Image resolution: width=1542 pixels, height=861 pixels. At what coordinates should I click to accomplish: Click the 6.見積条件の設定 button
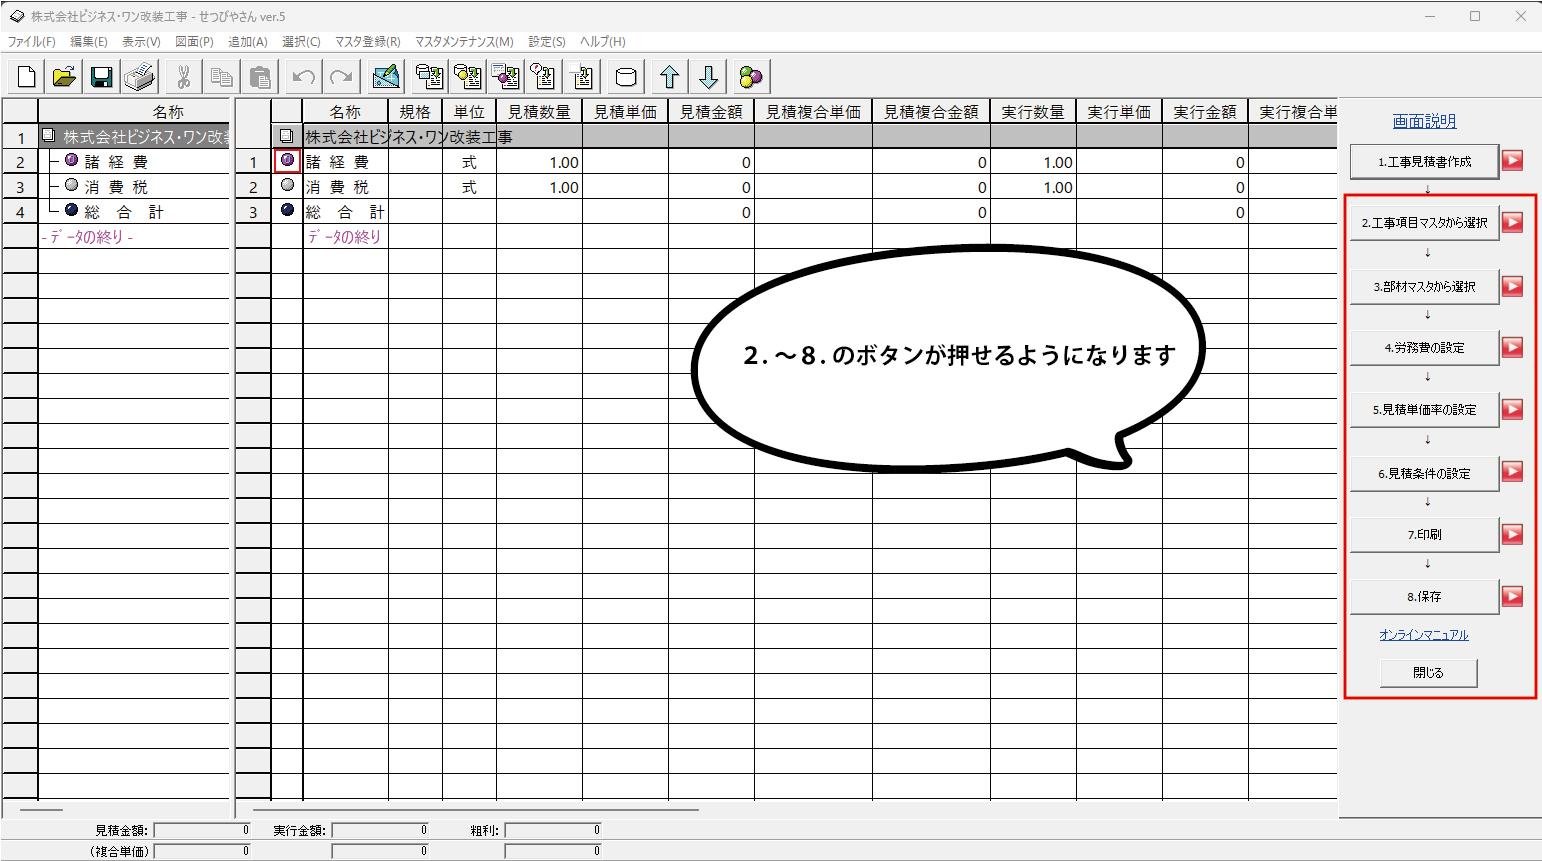point(1424,473)
